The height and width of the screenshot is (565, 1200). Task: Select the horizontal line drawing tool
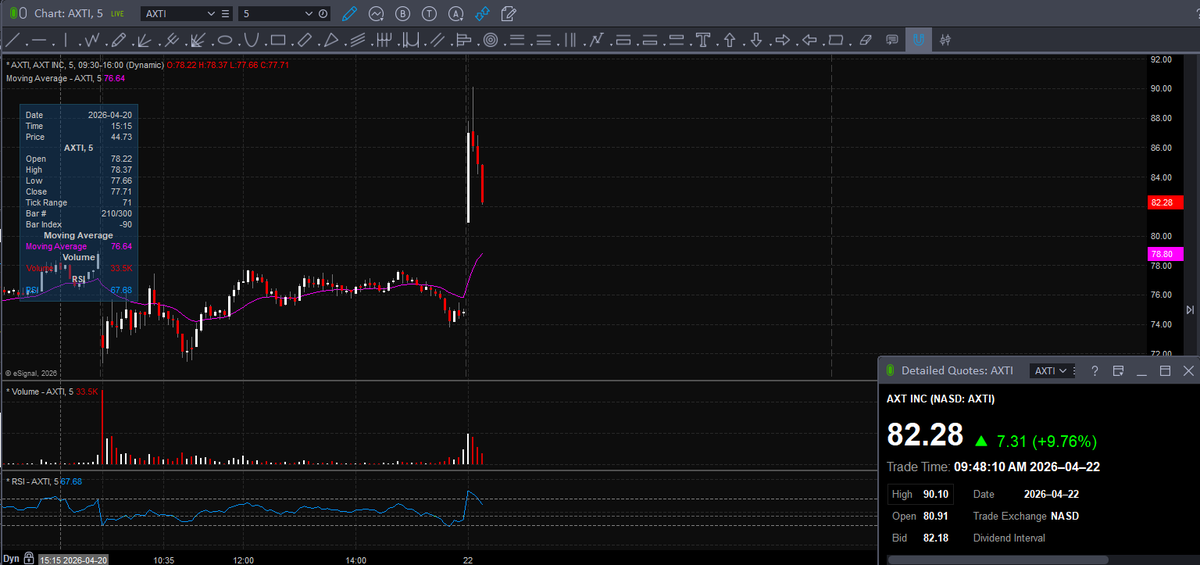coord(40,40)
